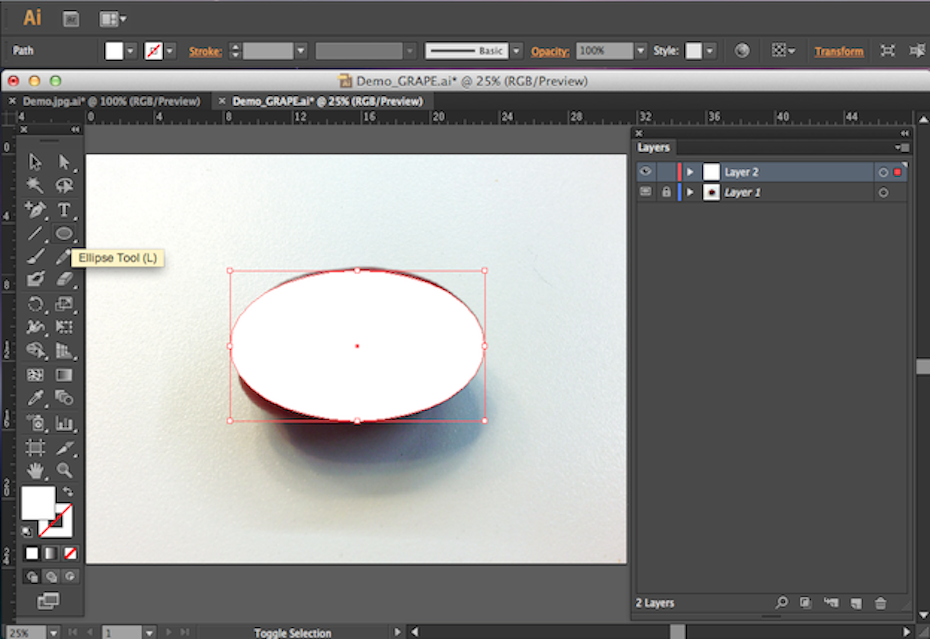Open the Stroke panel link
Image resolution: width=930 pixels, height=639 pixels.
(x=205, y=51)
